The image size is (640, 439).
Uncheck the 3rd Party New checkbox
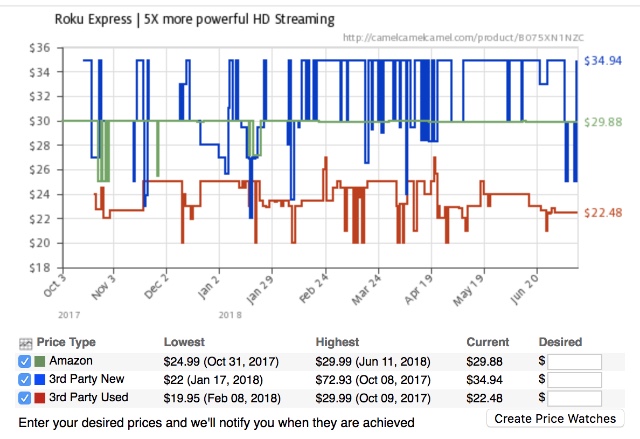(24, 380)
